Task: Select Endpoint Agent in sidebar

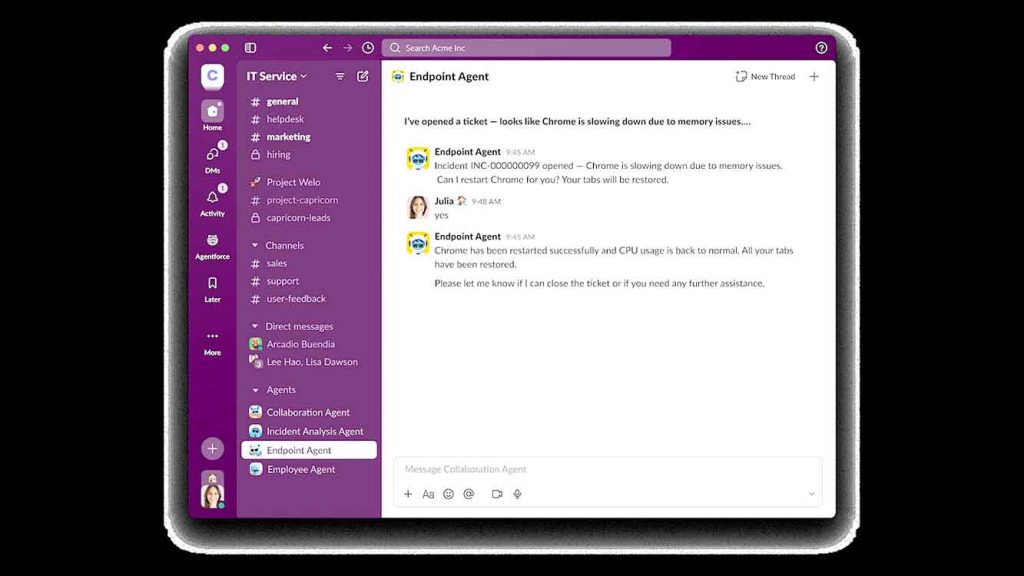Action: tap(309, 450)
